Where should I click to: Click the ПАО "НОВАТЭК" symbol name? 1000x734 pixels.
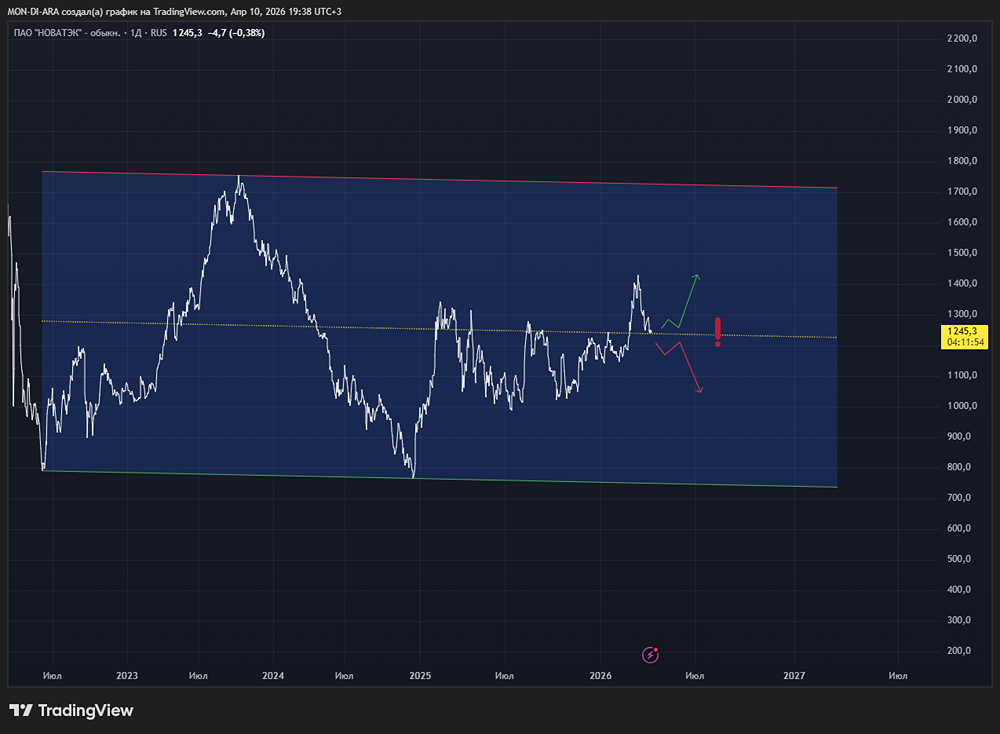coord(67,33)
